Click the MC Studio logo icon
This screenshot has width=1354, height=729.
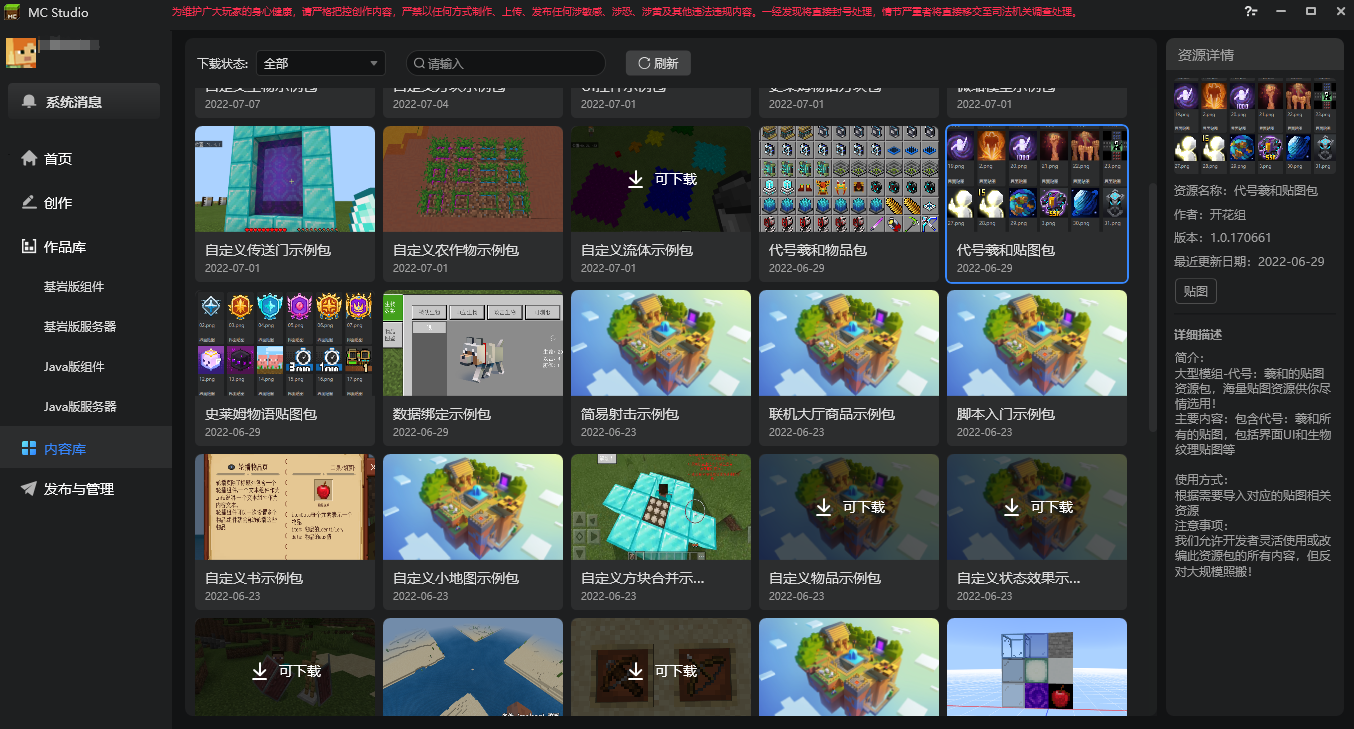(14, 12)
